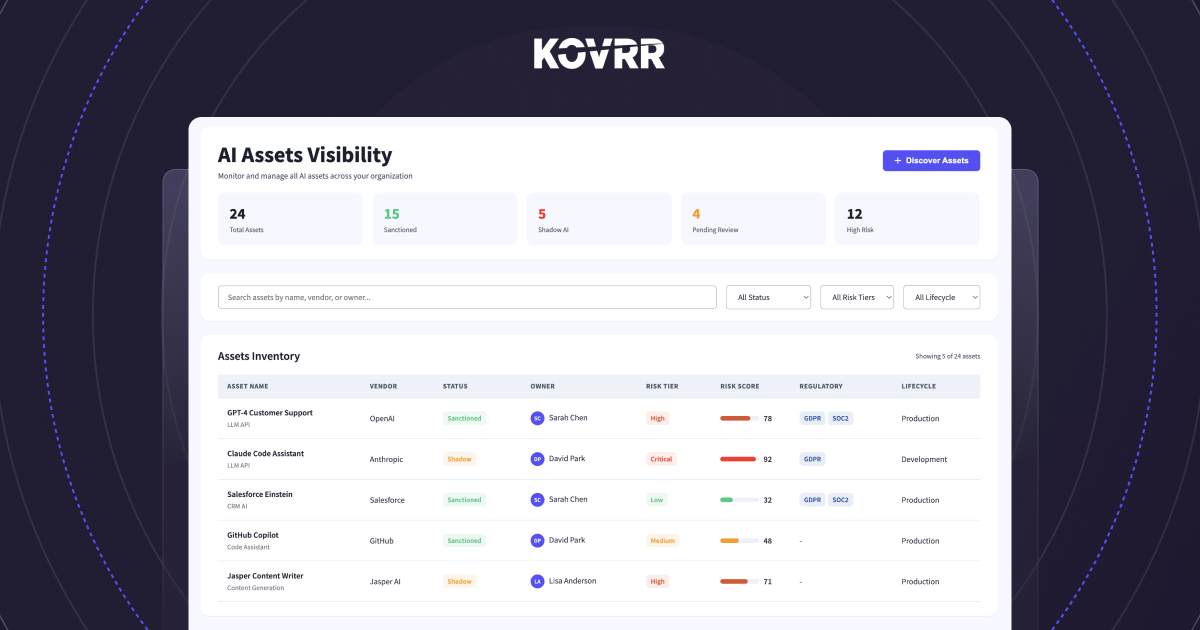Open the All Status dropdown
Image resolution: width=1200 pixels, height=630 pixels.
click(768, 297)
